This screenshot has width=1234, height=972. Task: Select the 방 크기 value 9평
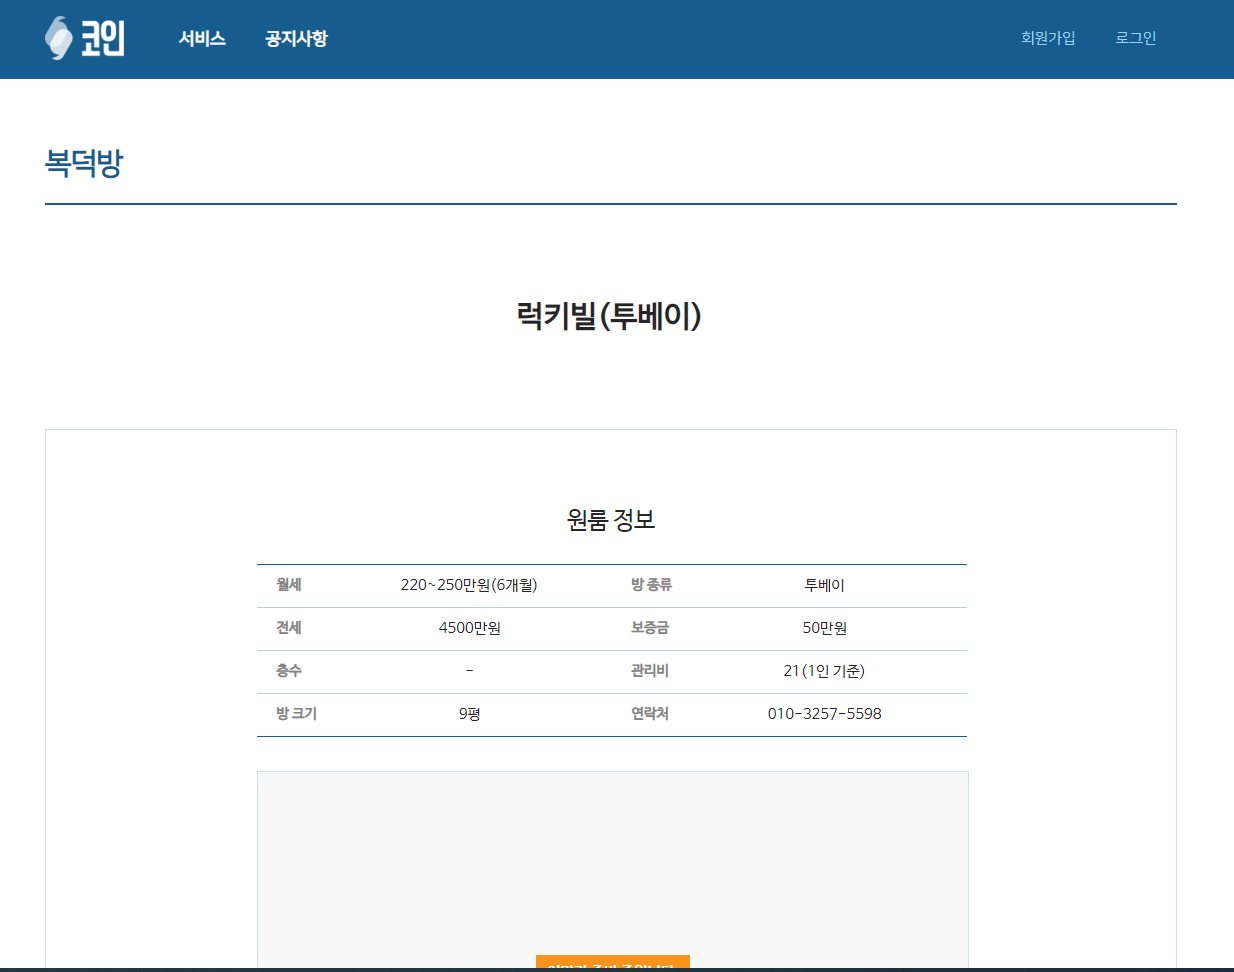tap(466, 714)
